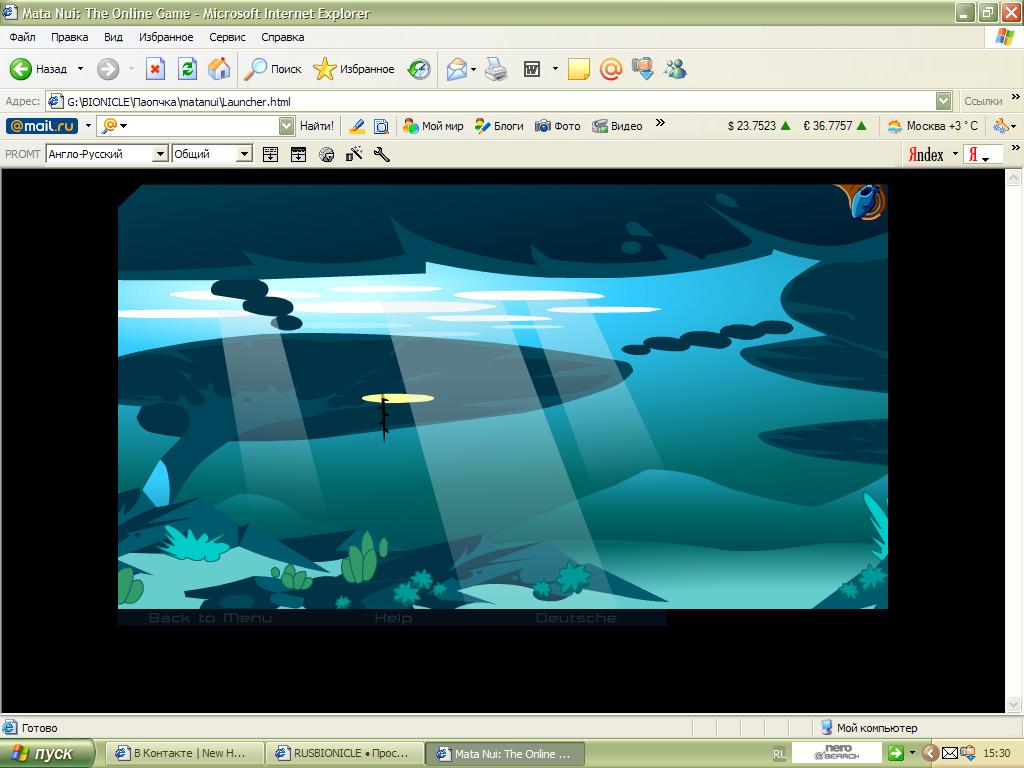Click the PROMT magic wand icon
Viewport: 1024px width, 768px height.
[354, 154]
